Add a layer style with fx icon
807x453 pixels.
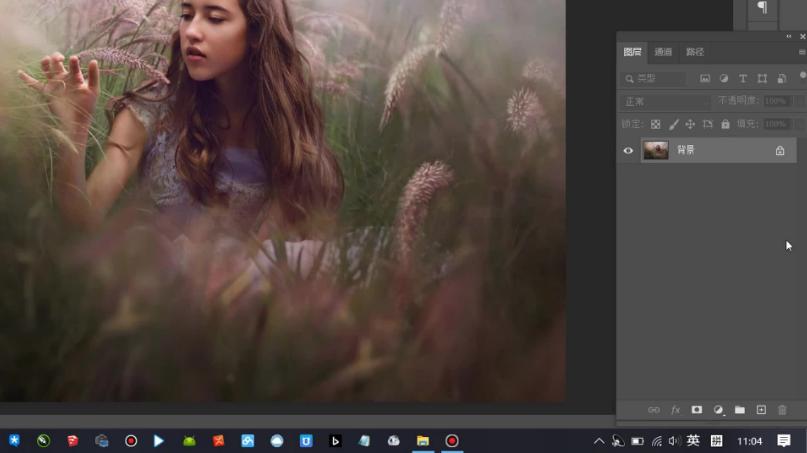(675, 410)
